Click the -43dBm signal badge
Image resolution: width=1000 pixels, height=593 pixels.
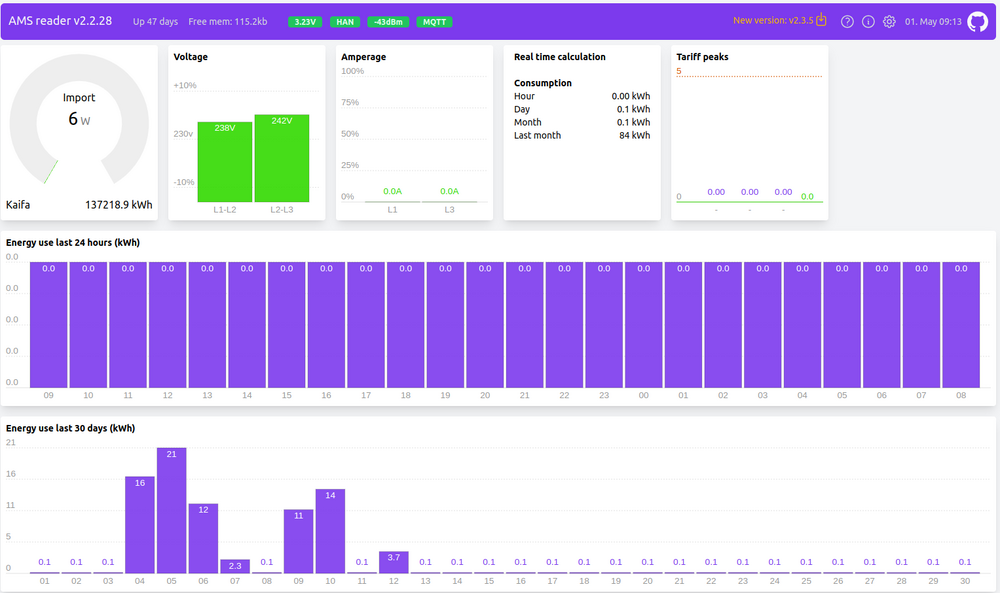click(387, 21)
